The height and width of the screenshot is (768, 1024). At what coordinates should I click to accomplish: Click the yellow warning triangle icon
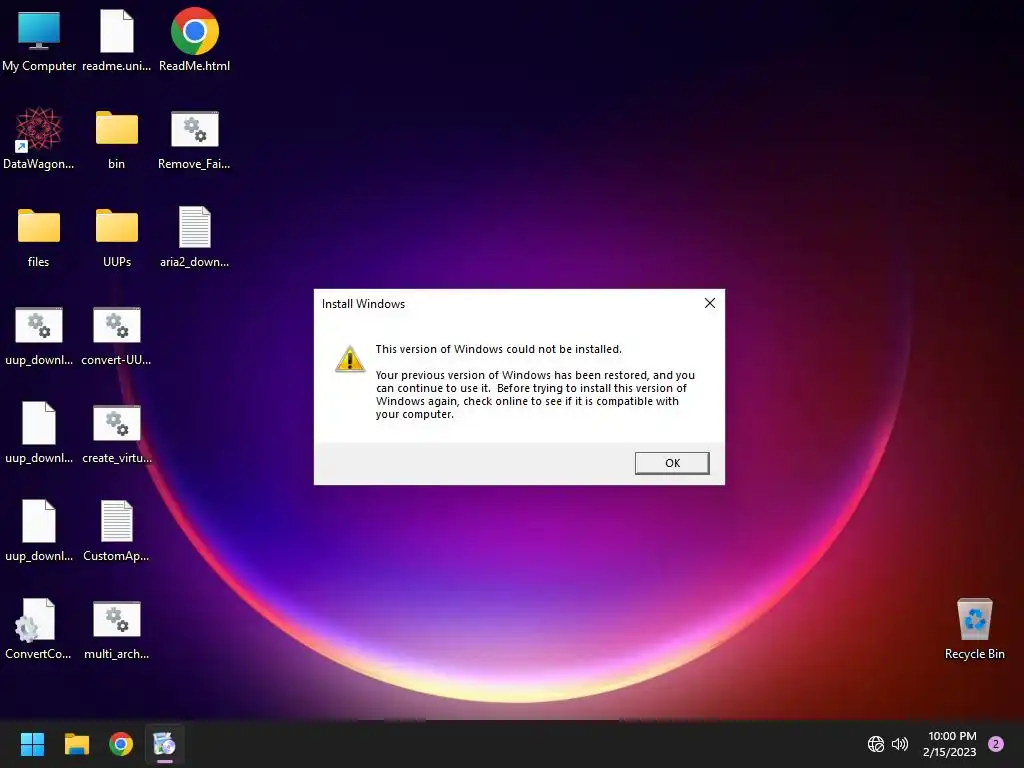(350, 359)
